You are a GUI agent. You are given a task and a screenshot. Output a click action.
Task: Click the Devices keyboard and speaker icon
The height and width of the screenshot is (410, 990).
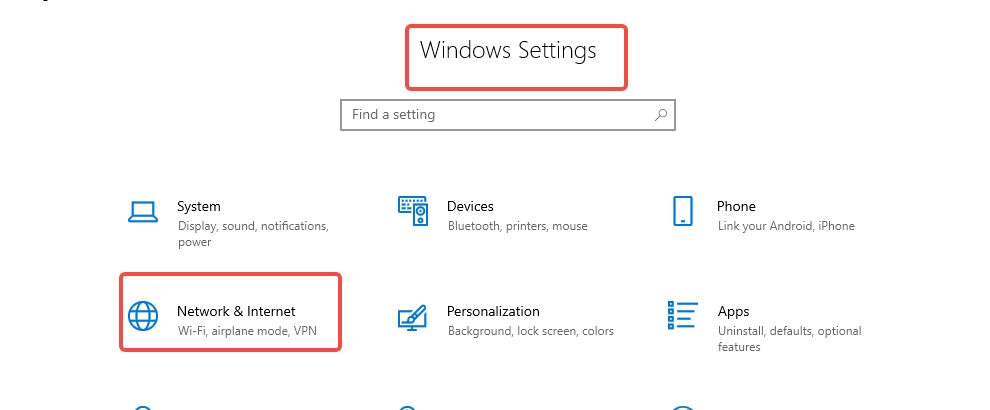[413, 211]
